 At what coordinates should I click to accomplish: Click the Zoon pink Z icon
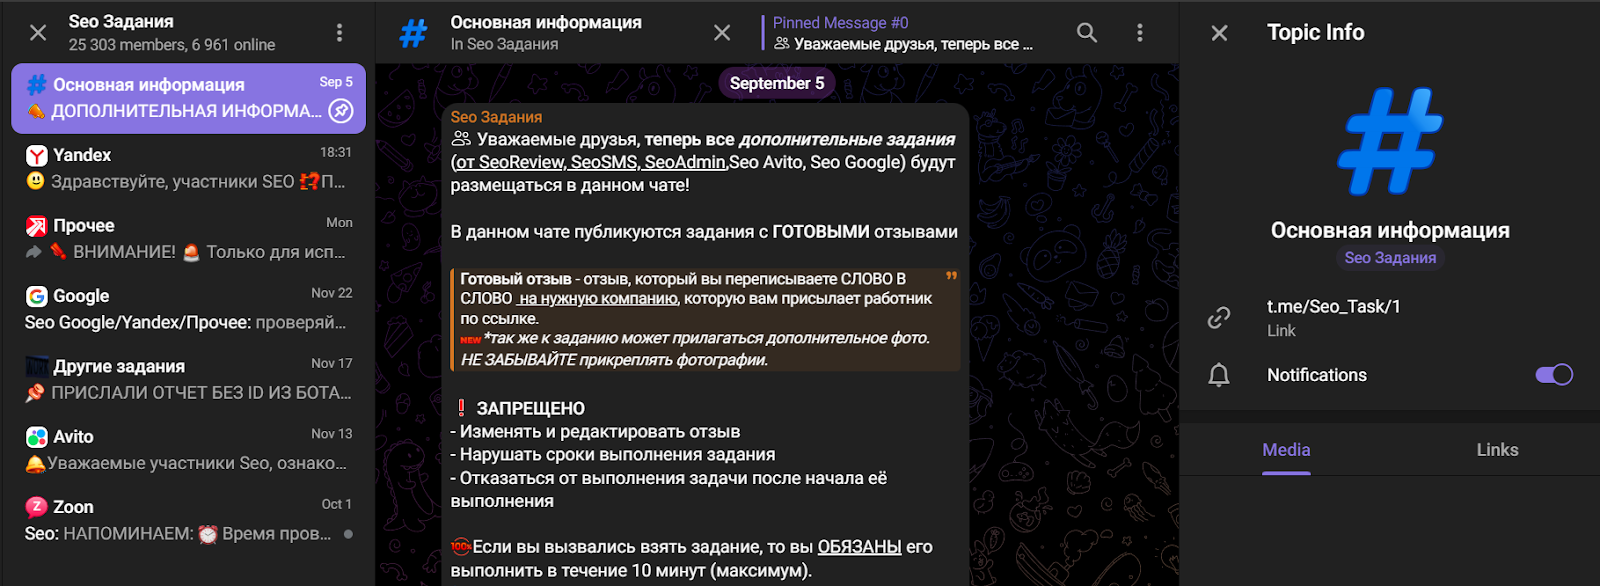click(x=37, y=507)
